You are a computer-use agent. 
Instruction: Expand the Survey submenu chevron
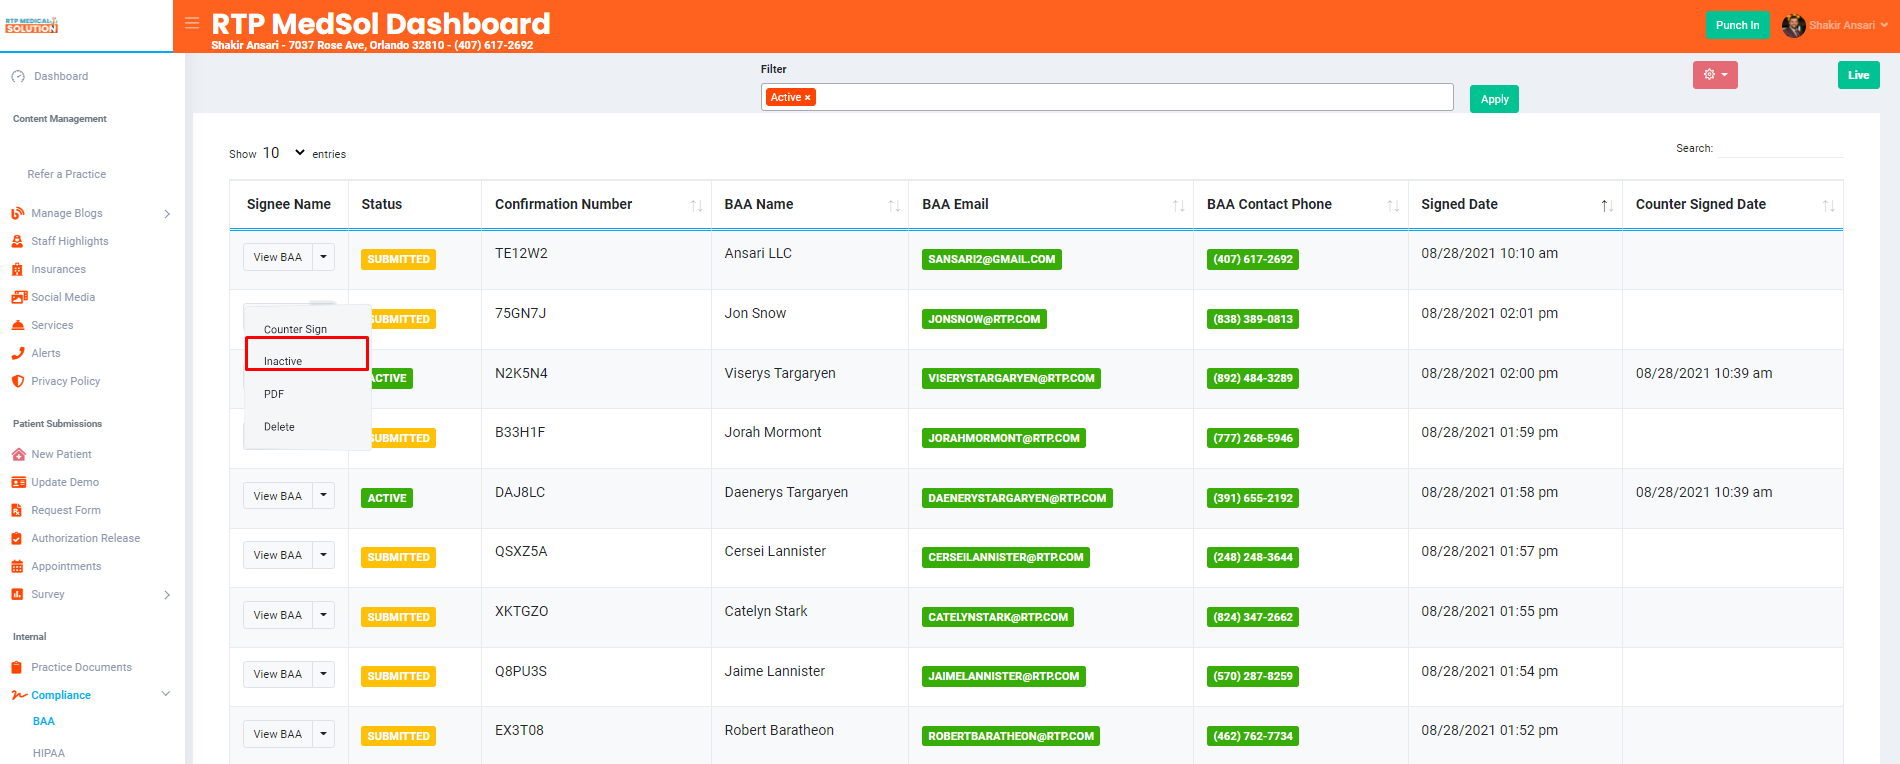point(167,595)
